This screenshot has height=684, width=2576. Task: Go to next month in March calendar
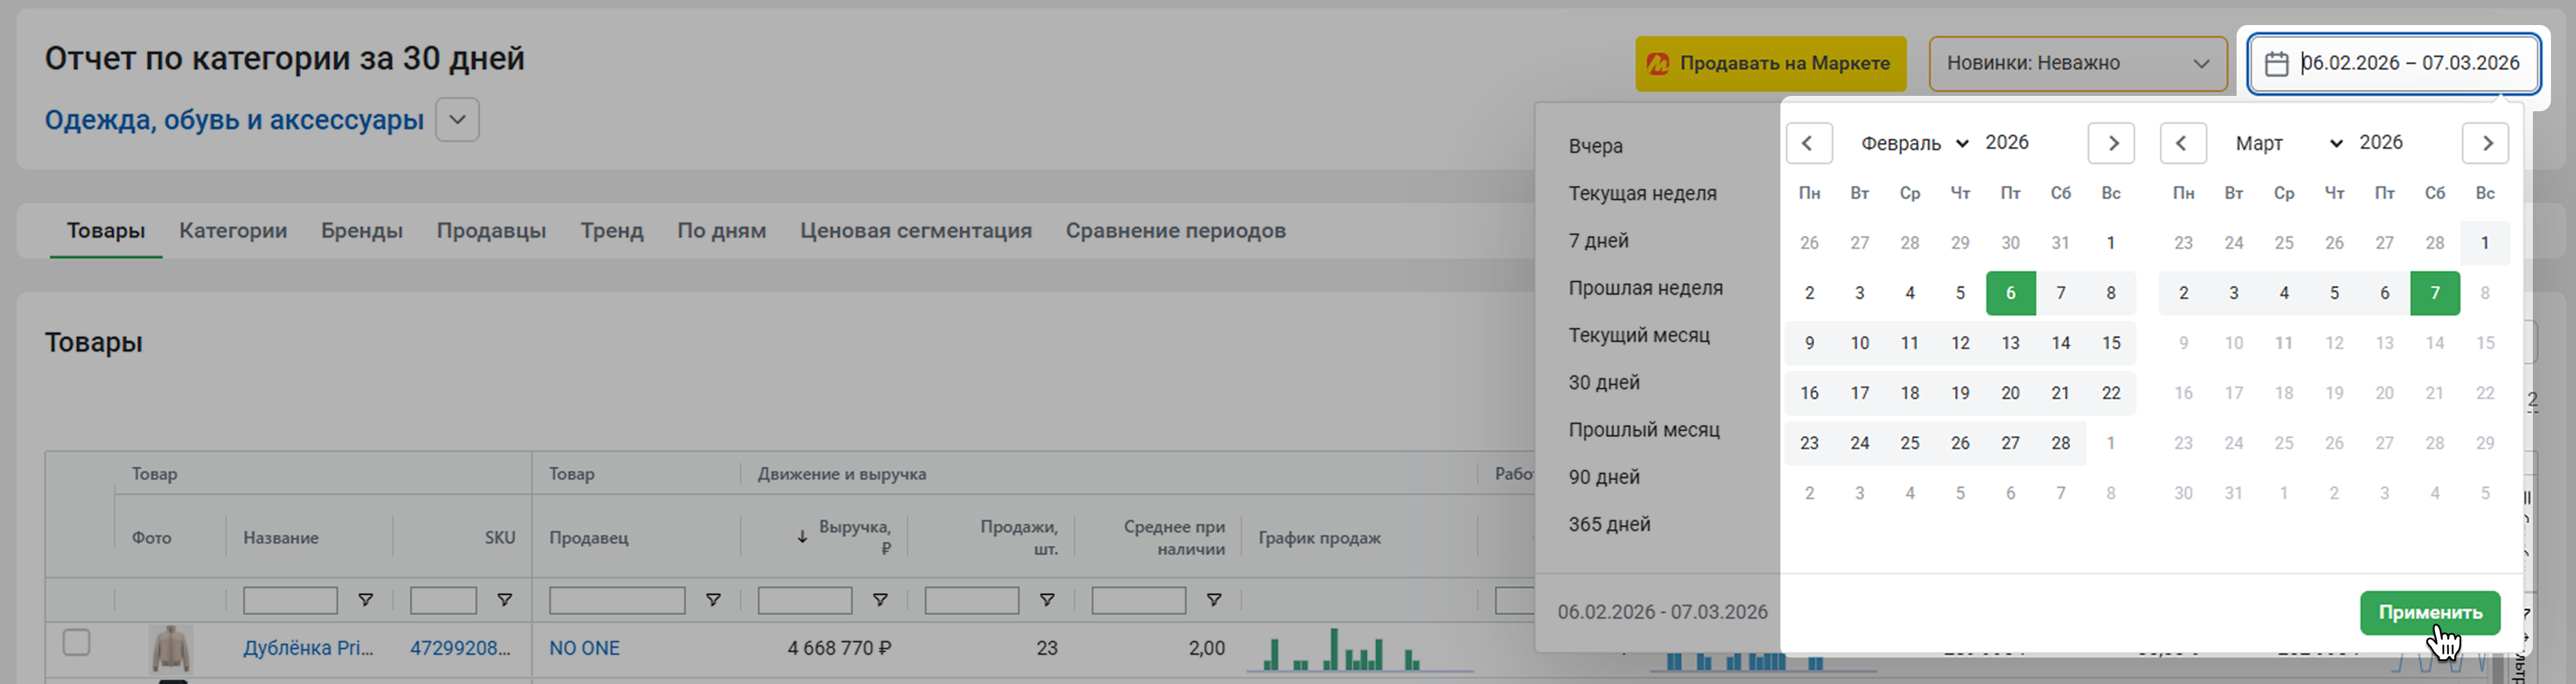[x=2485, y=143]
